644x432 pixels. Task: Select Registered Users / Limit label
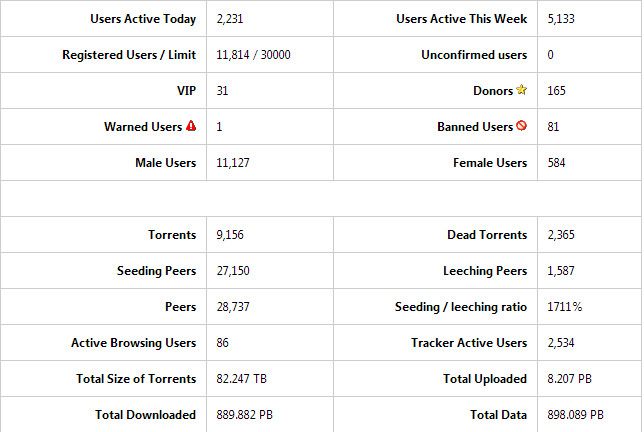(x=129, y=55)
